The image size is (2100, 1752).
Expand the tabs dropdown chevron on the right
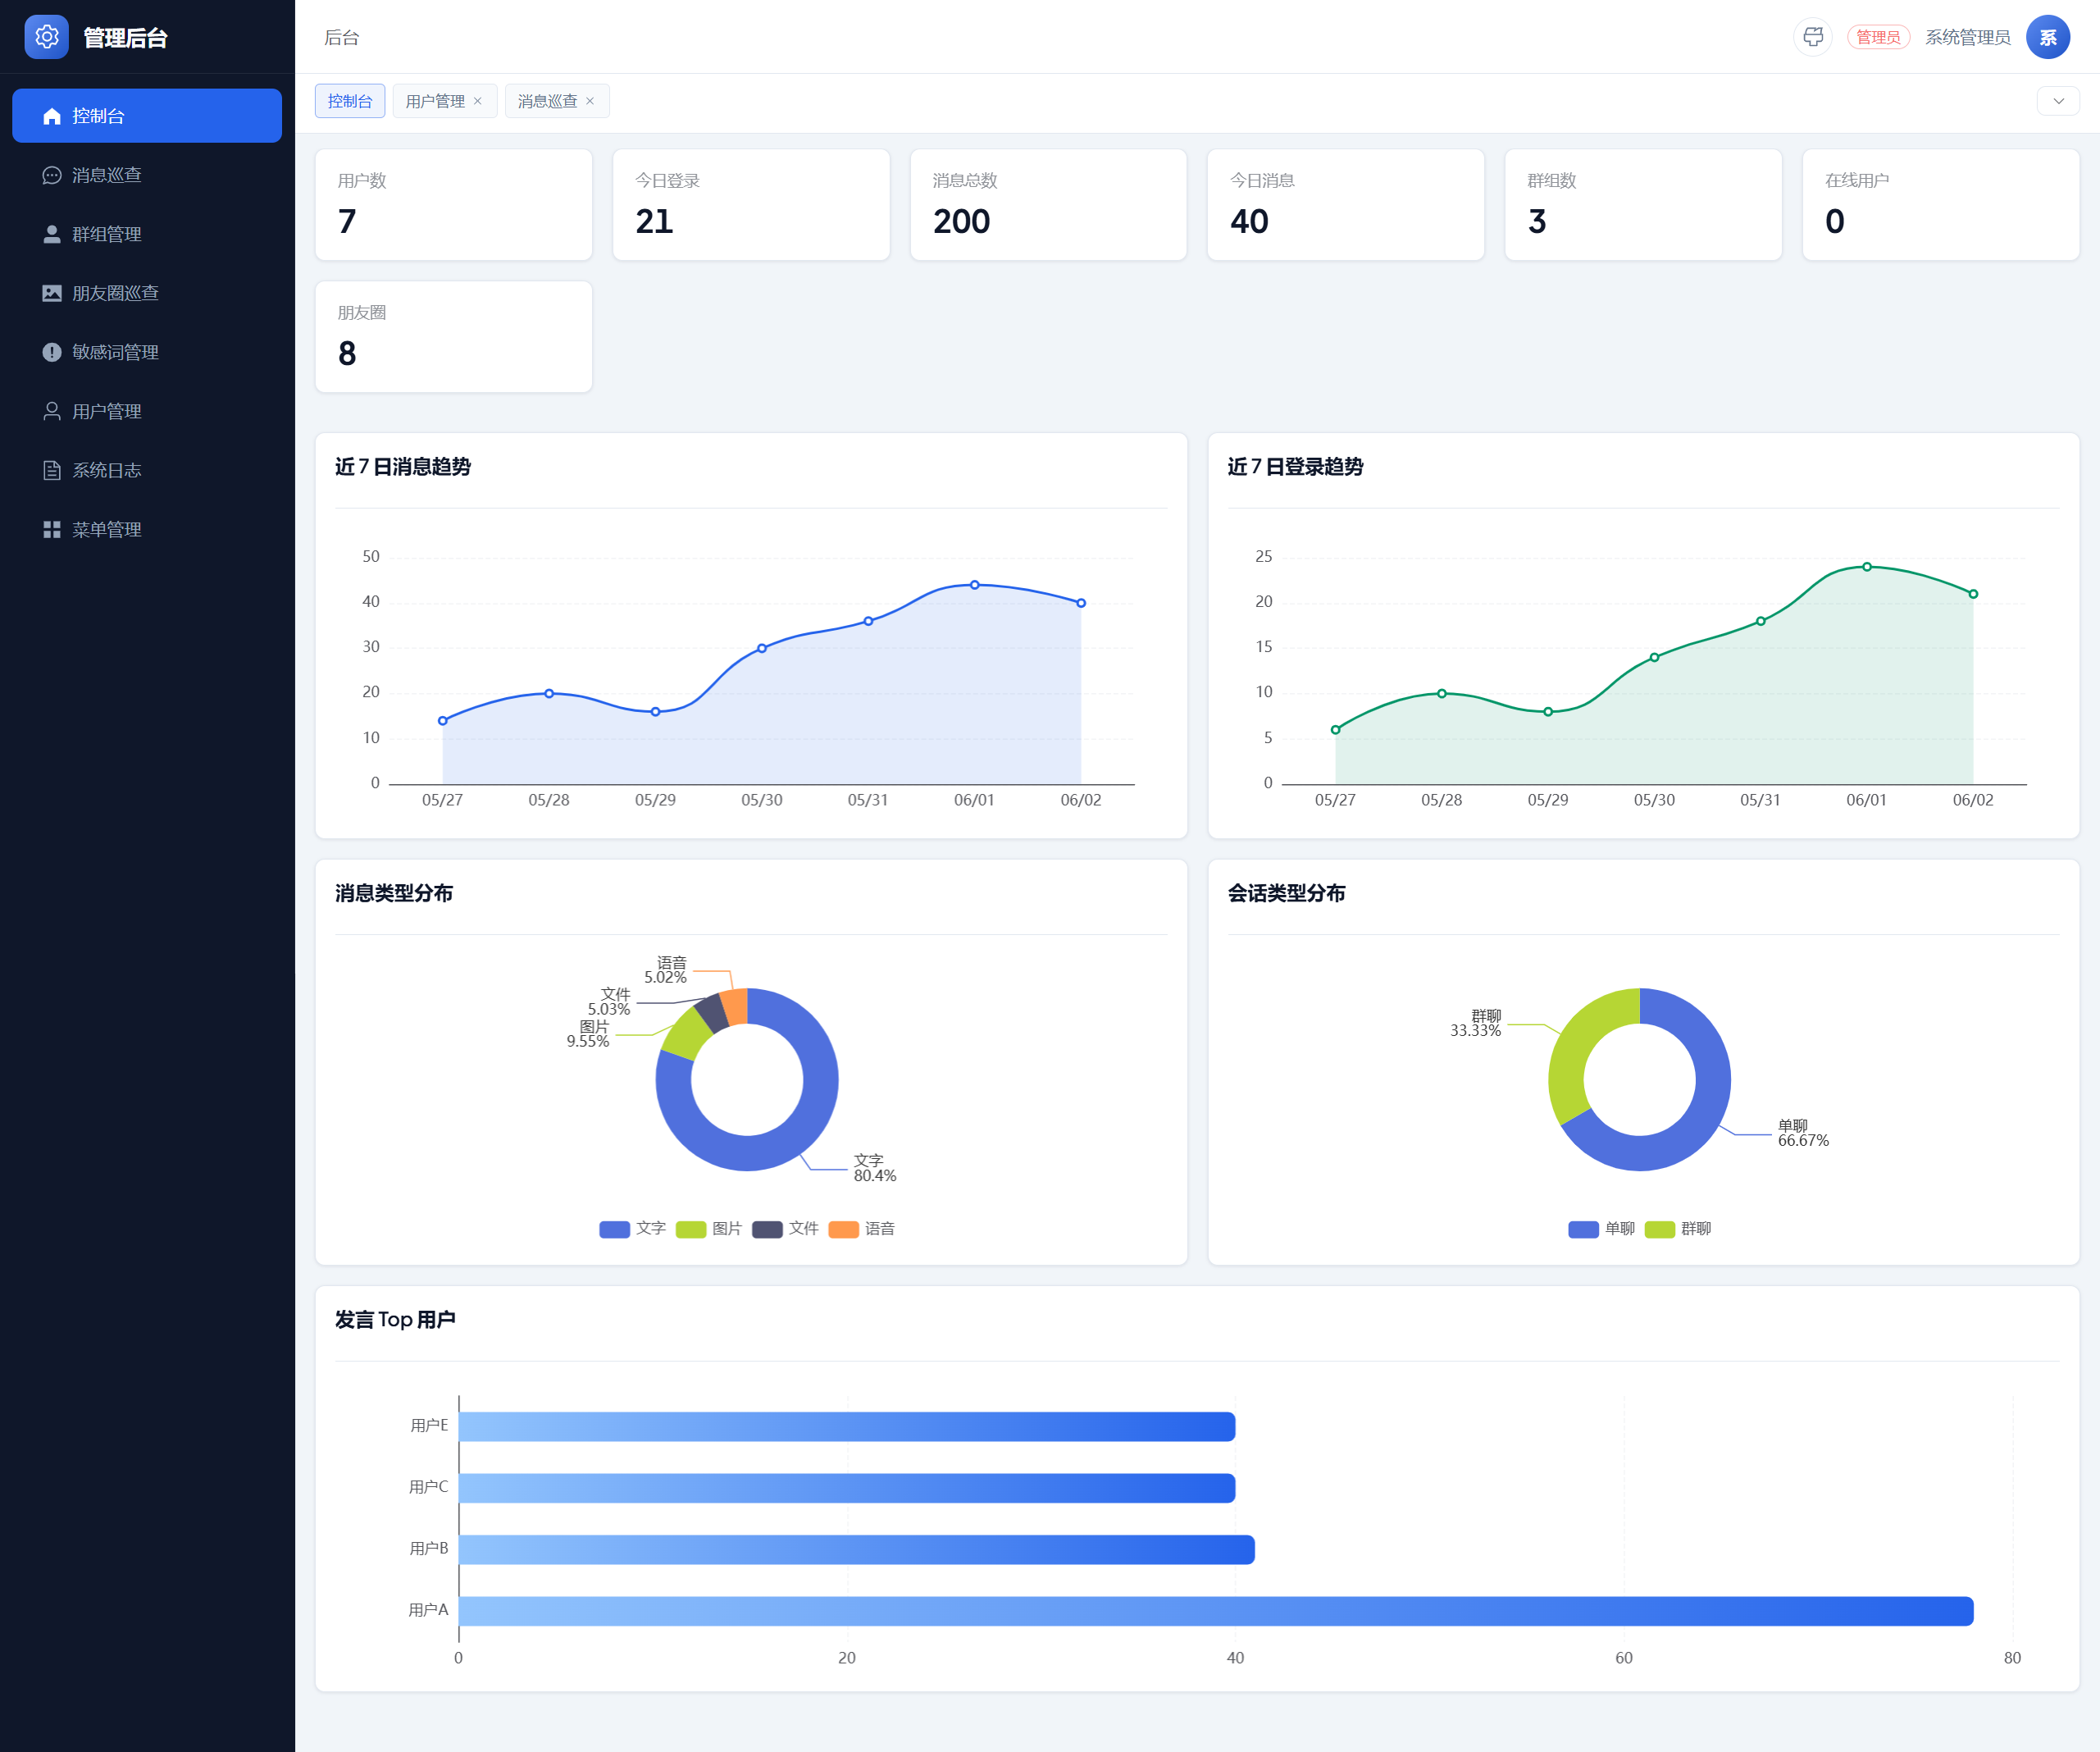[2058, 101]
